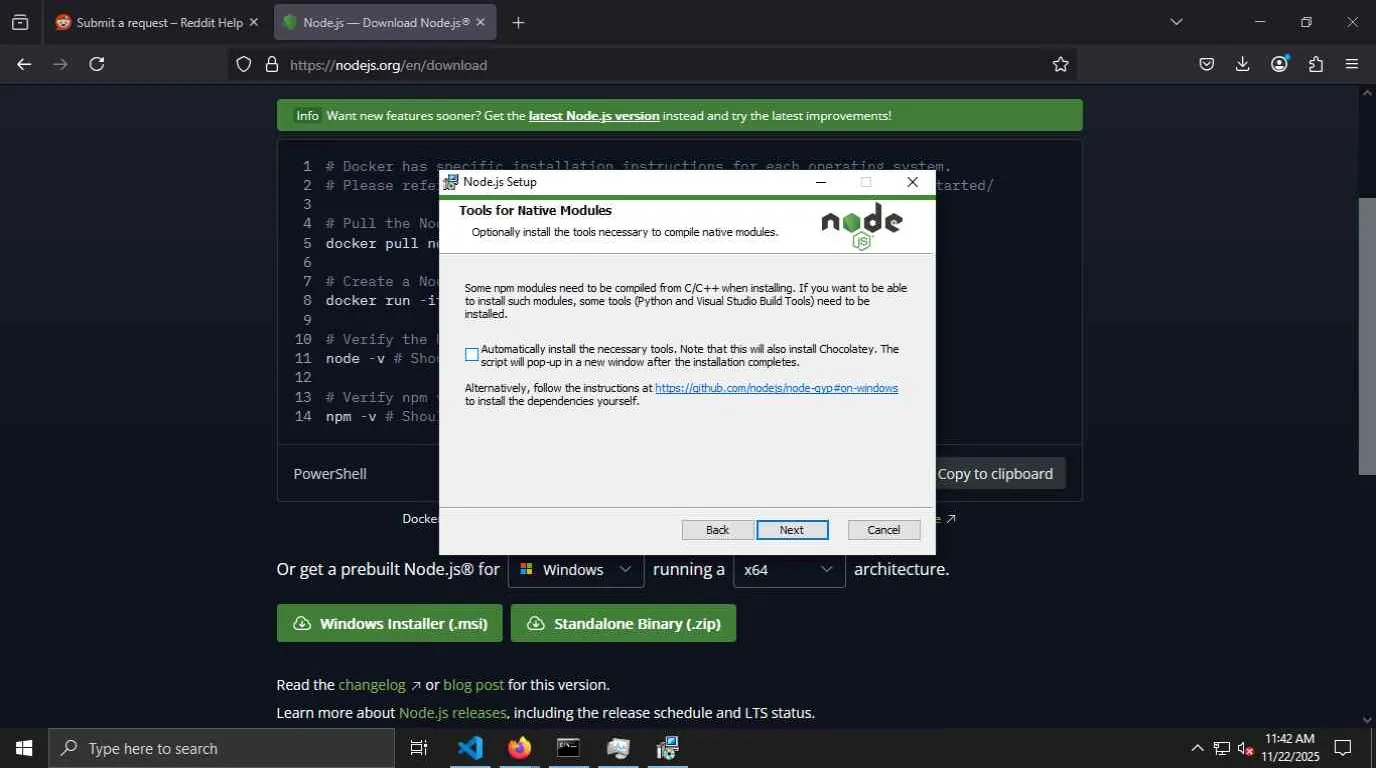Switch to the Submit a request Reddit tab
The height and width of the screenshot is (768, 1376).
point(157,22)
